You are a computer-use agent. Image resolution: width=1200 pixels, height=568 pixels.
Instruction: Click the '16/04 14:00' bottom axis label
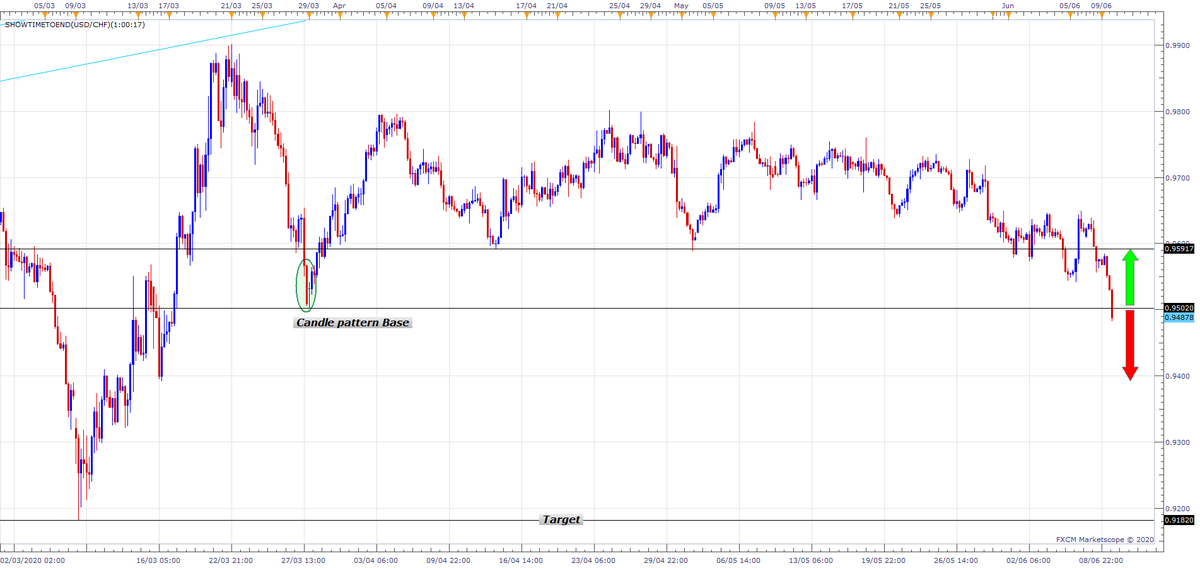[523, 561]
